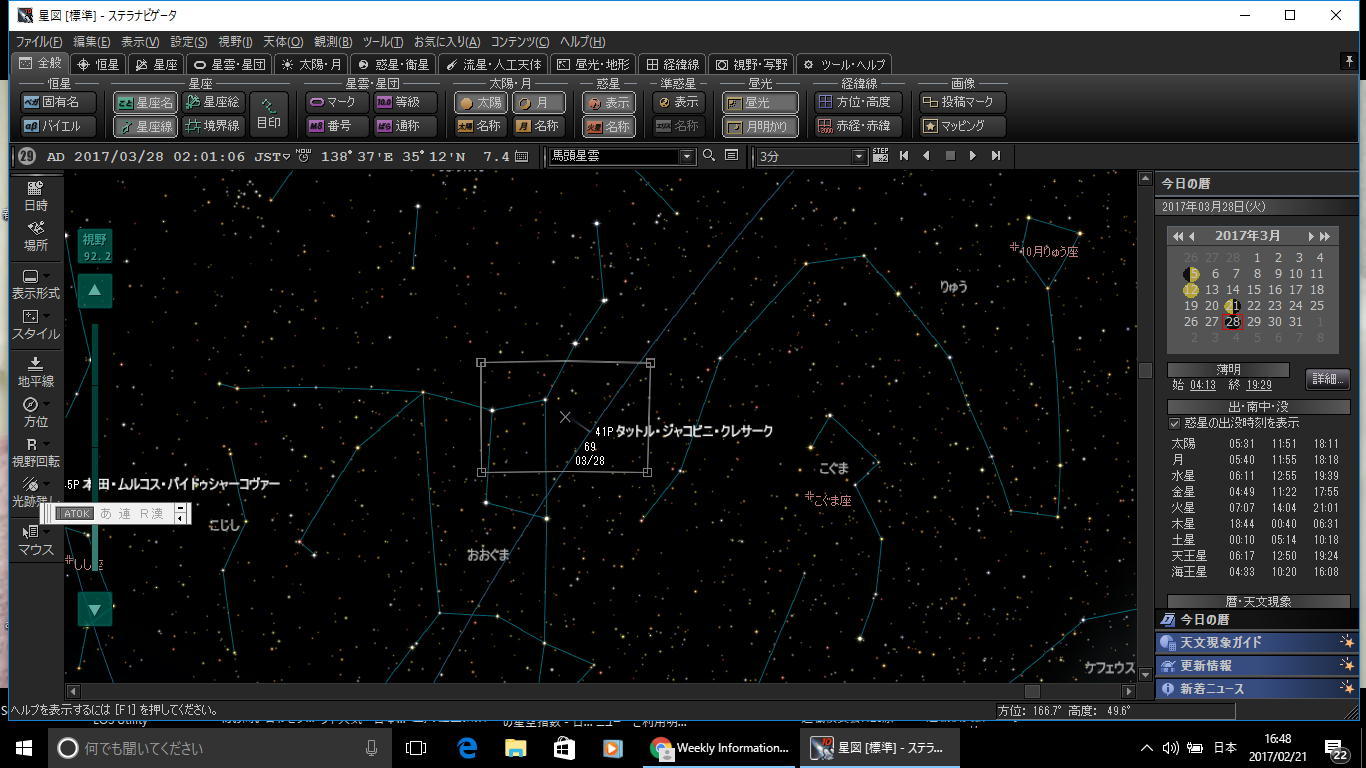Open the 場所 location settings
1366x768 pixels.
[36, 236]
